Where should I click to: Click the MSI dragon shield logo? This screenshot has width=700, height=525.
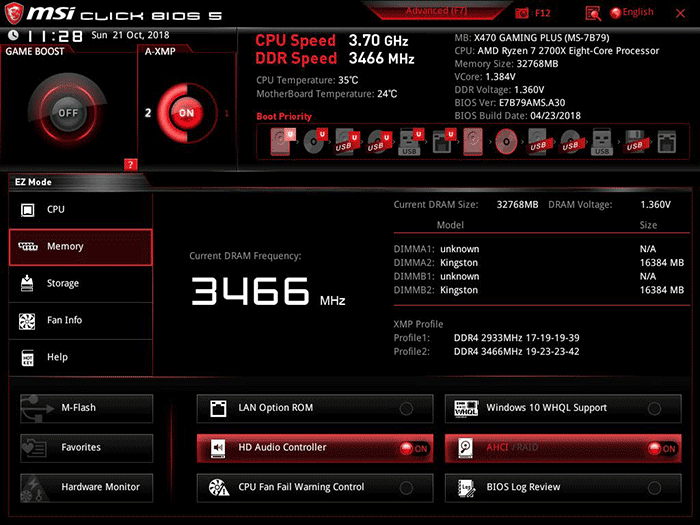tap(13, 13)
